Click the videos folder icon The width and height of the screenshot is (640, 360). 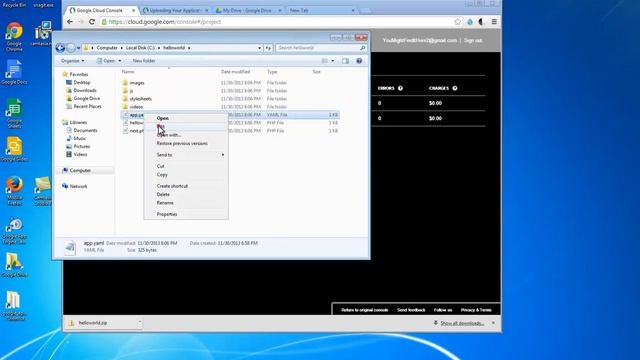125,107
